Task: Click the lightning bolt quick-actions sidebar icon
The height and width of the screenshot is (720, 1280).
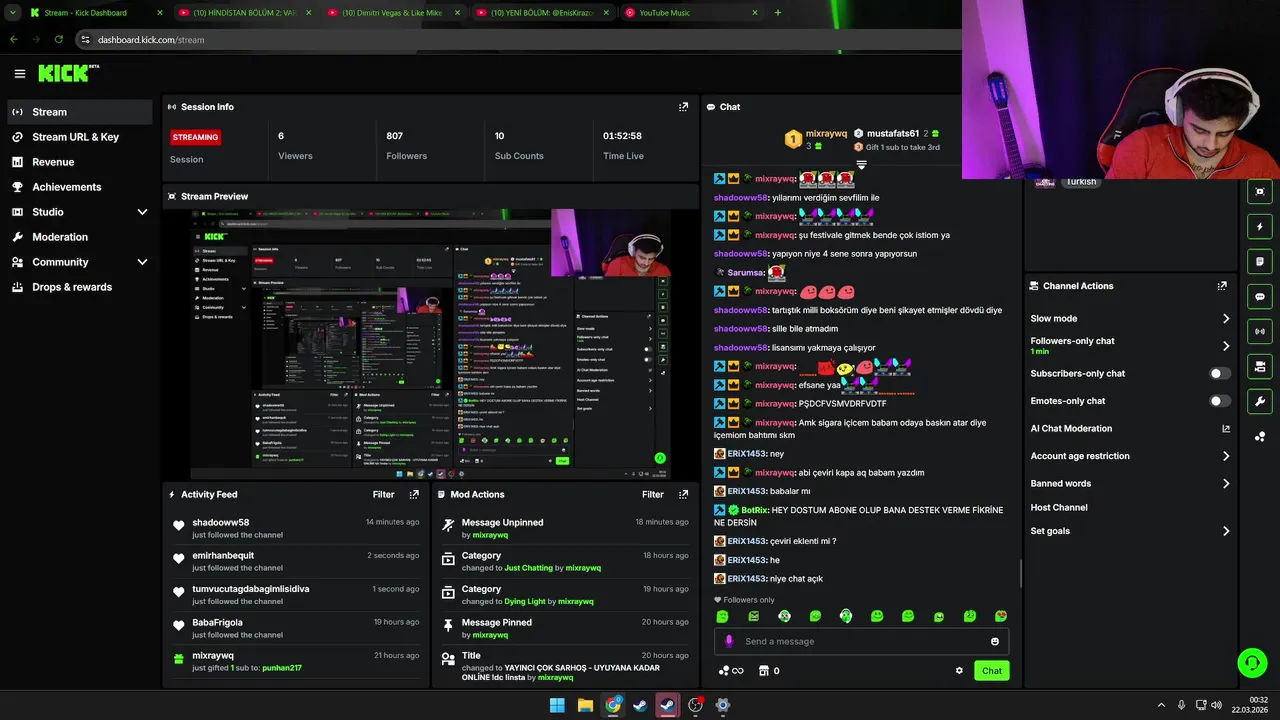Action: [1260, 226]
